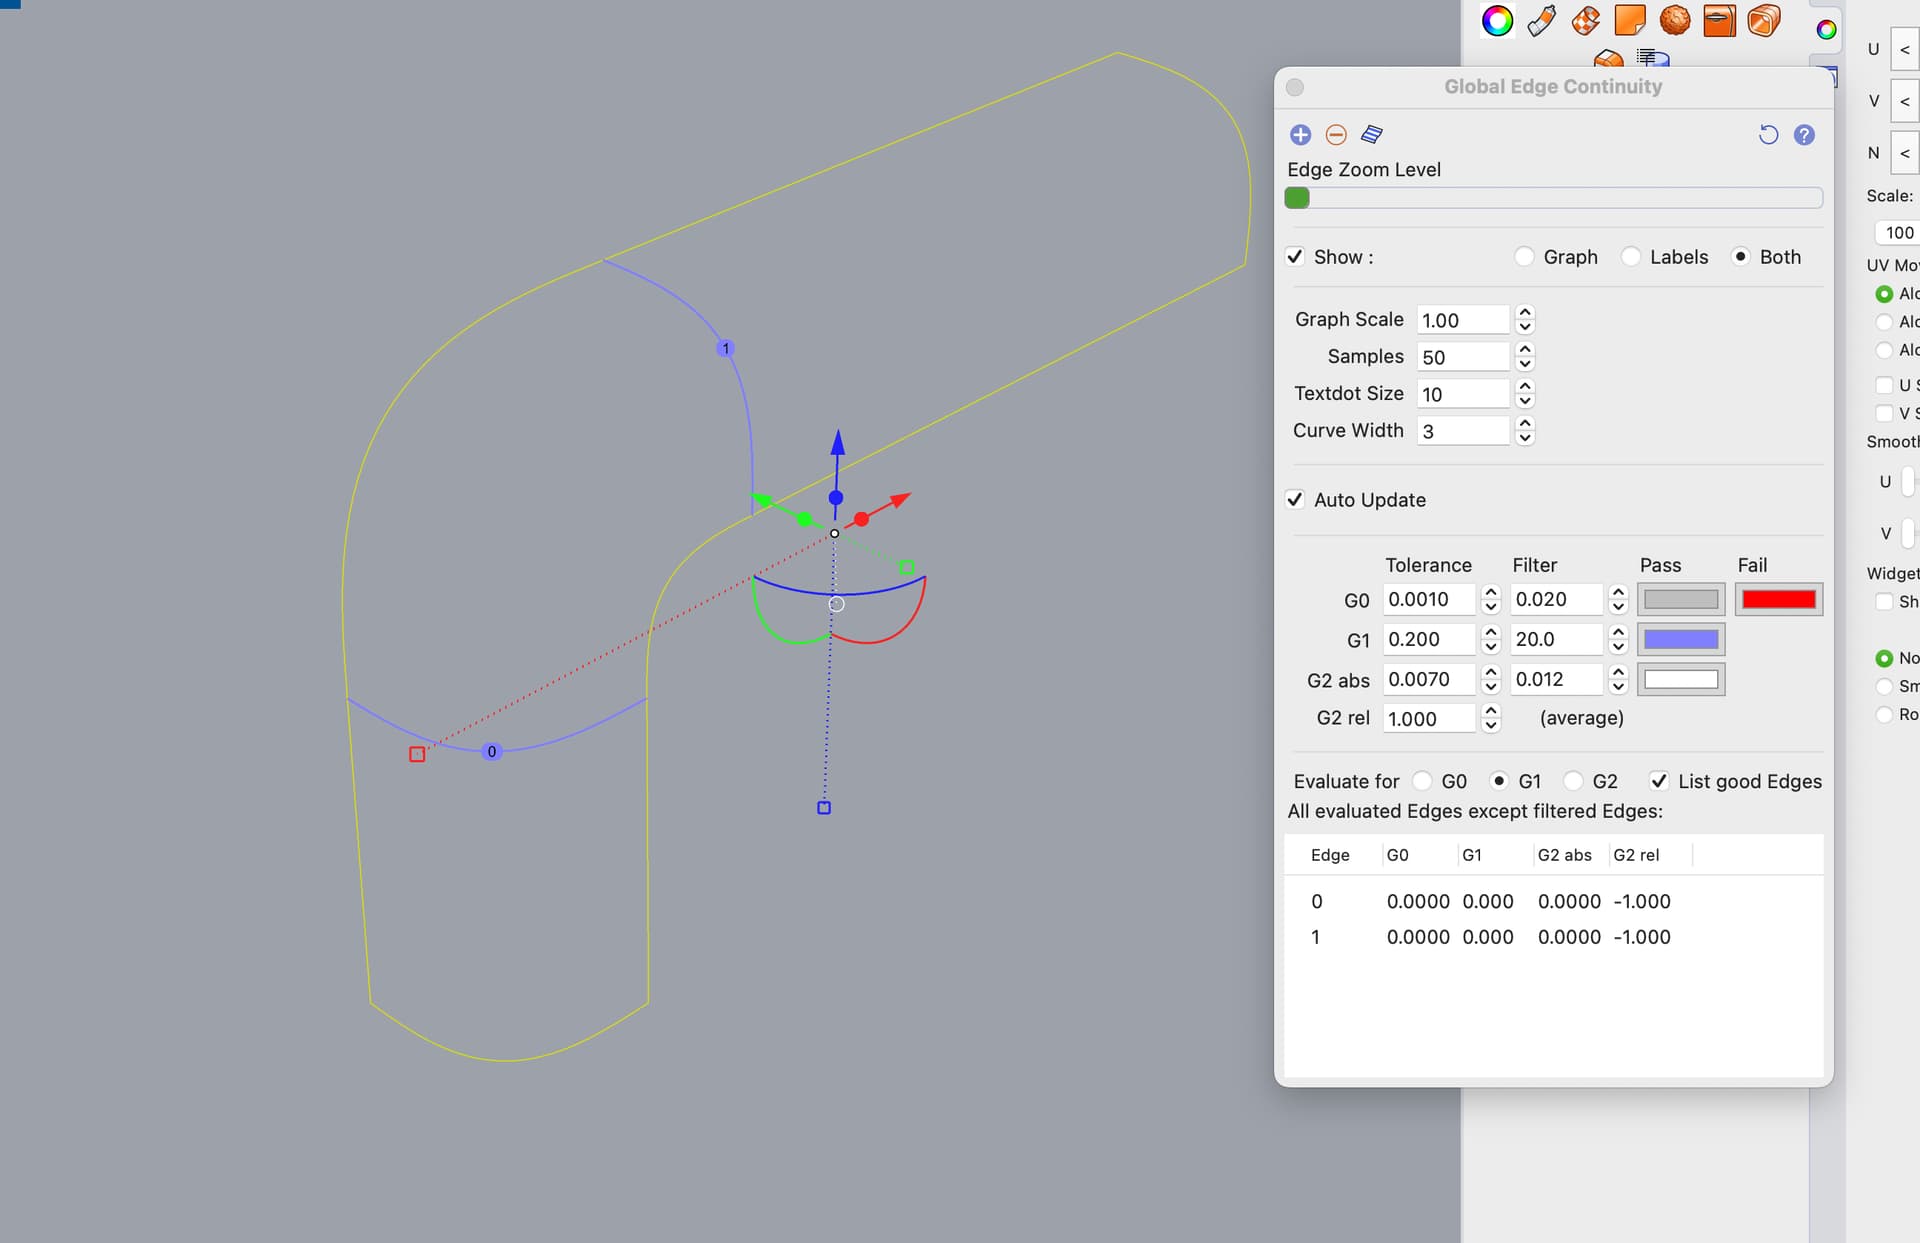Evaluate for G1 radio button

(1499, 781)
